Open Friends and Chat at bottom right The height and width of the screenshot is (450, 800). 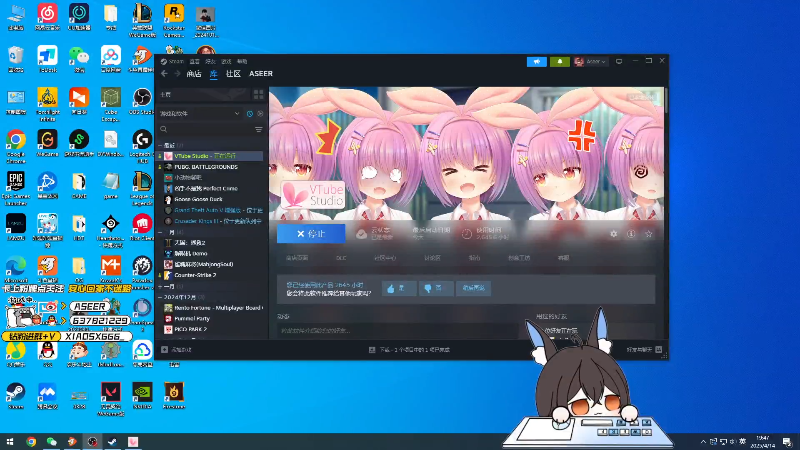click(644, 349)
